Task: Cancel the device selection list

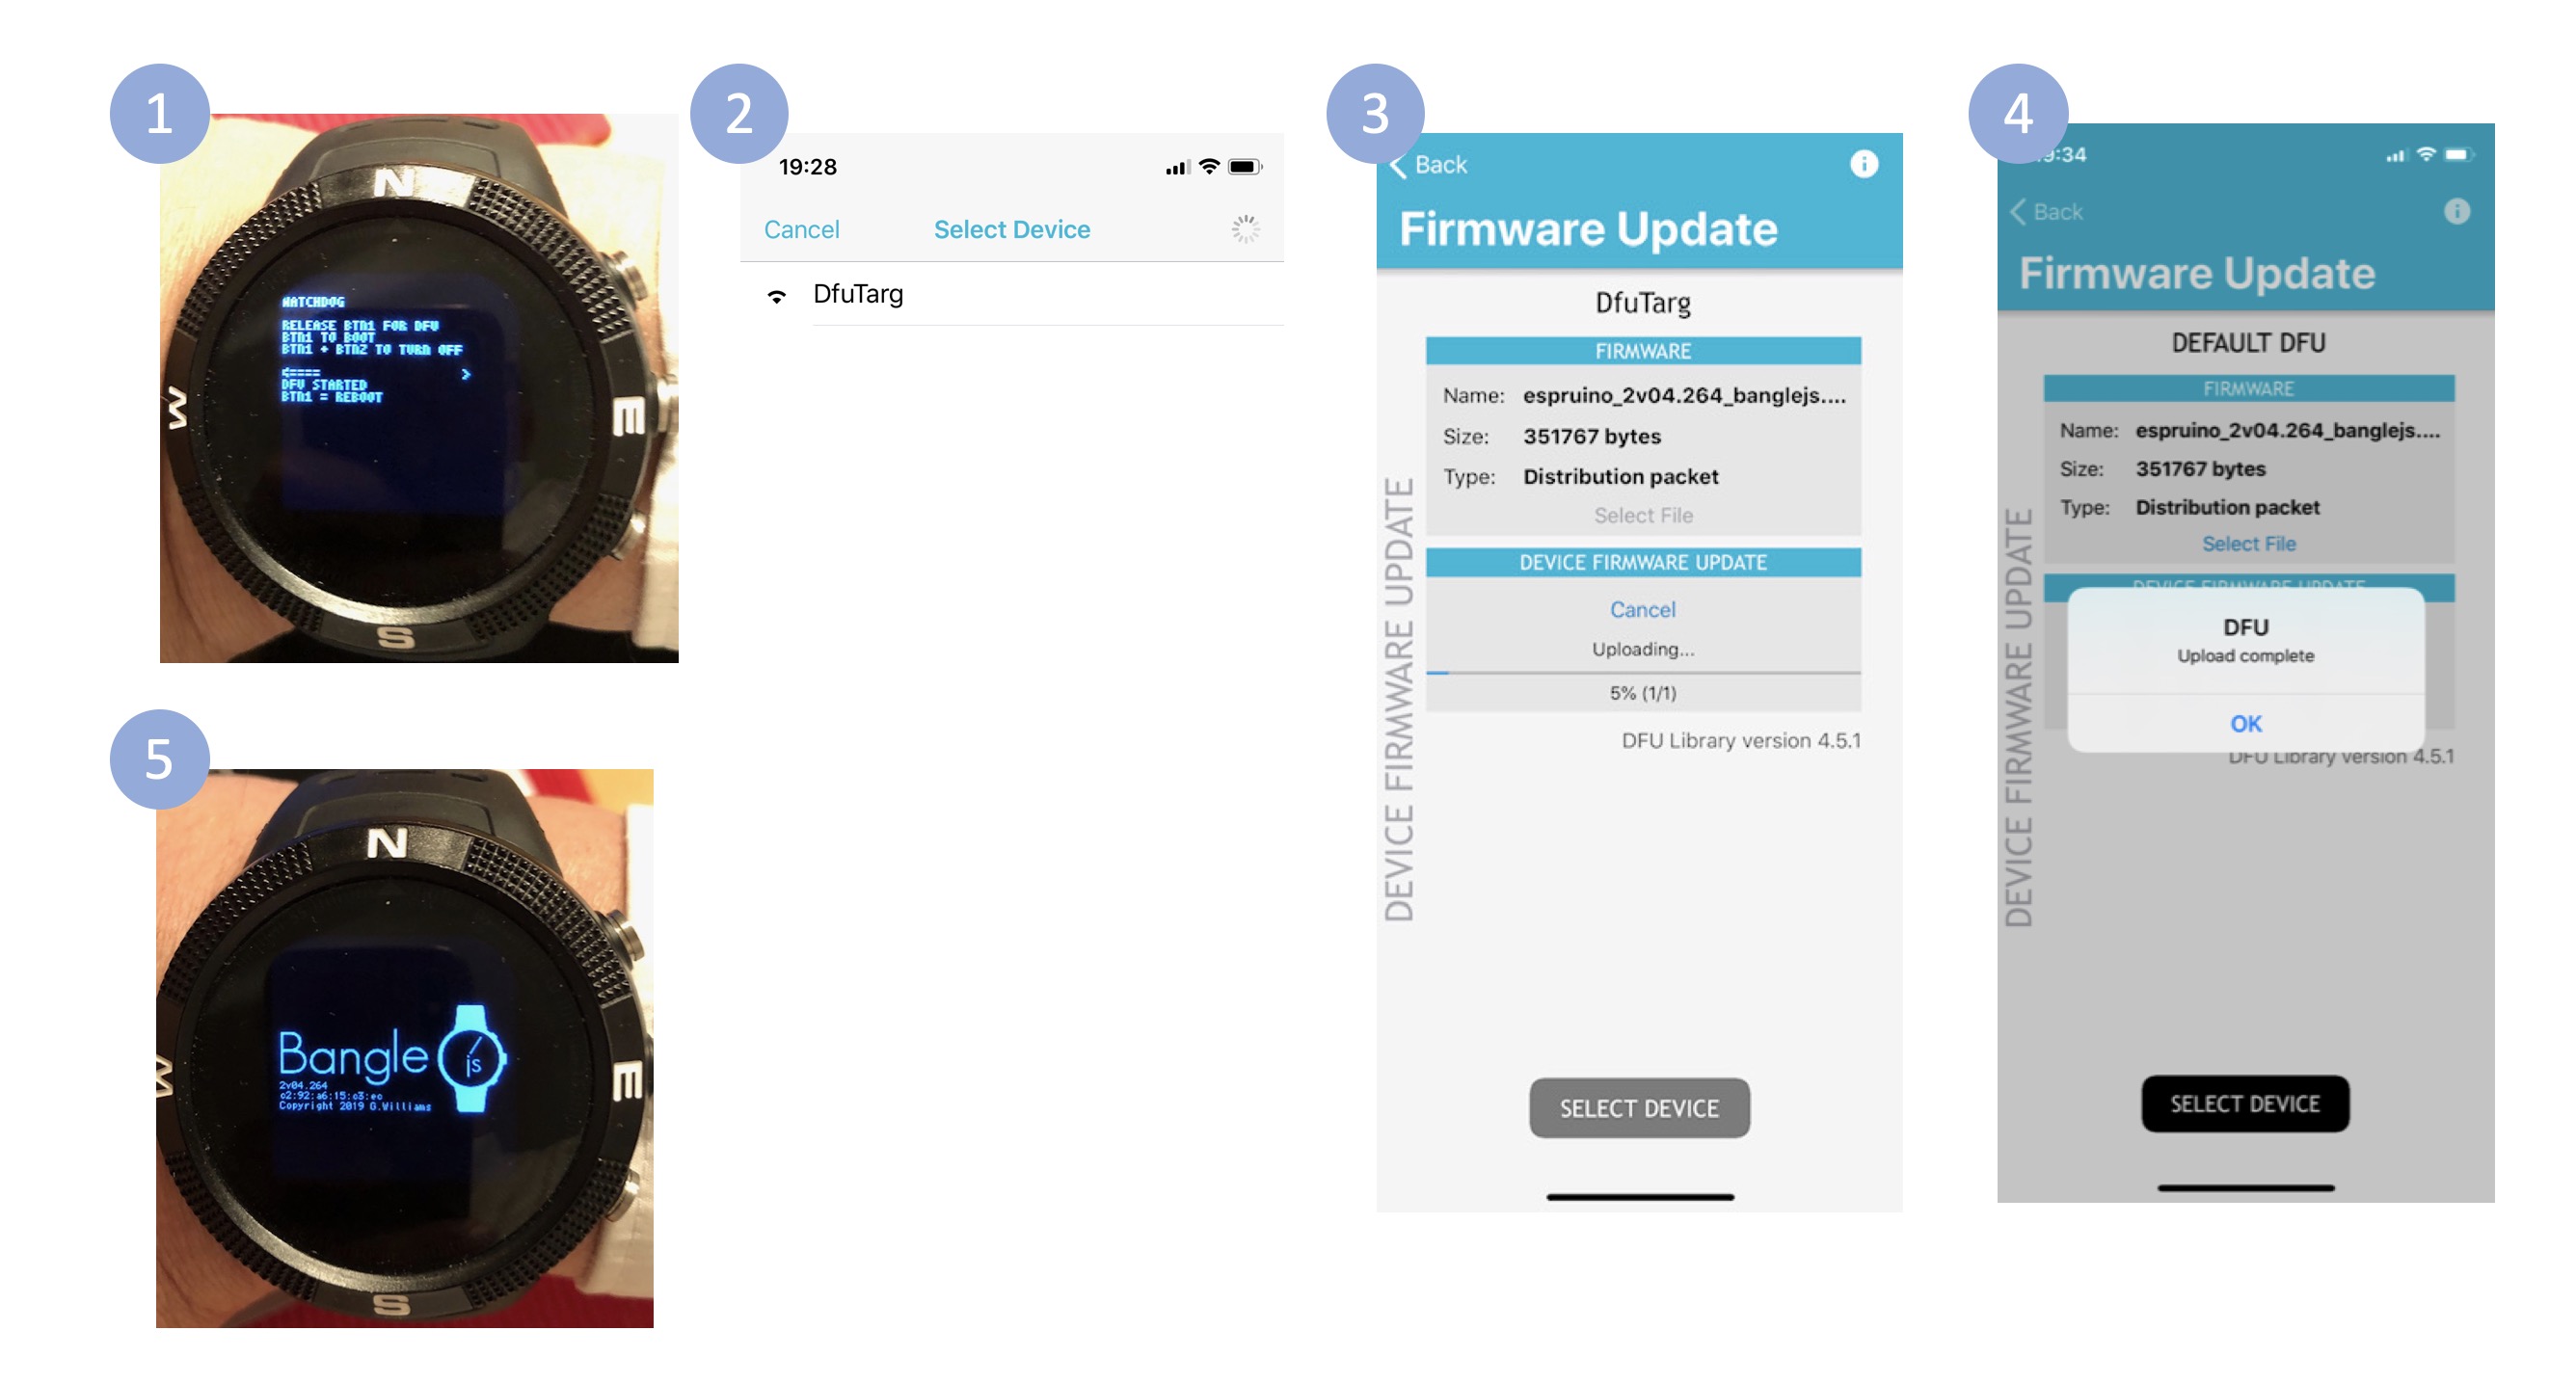Action: [x=801, y=229]
